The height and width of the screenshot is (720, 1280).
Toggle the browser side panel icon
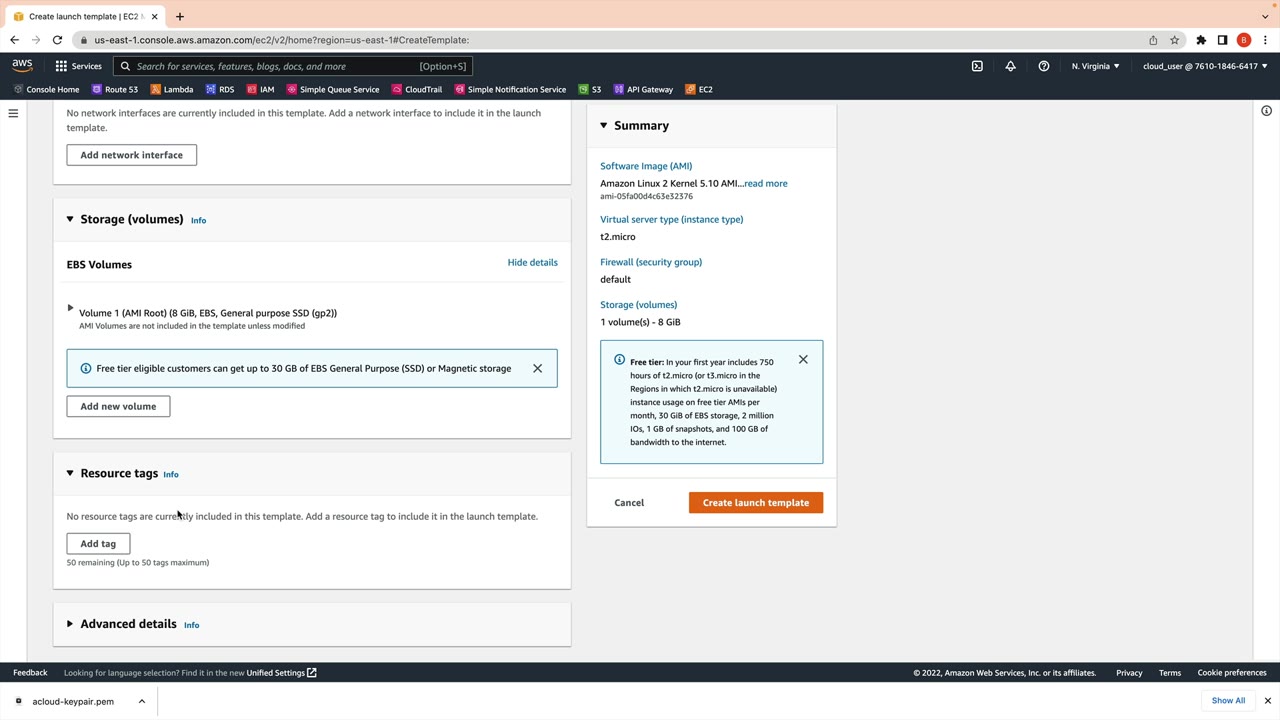(x=1222, y=40)
